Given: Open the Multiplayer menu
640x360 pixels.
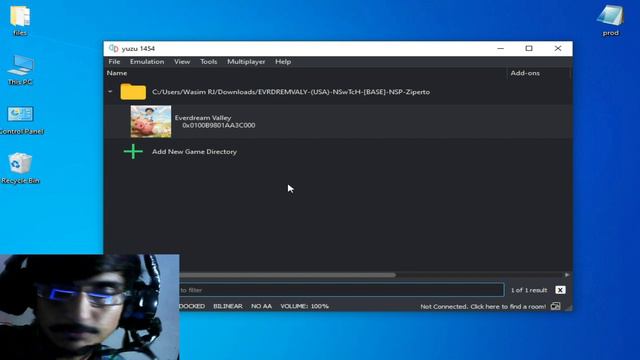Looking at the screenshot, I should [x=246, y=62].
